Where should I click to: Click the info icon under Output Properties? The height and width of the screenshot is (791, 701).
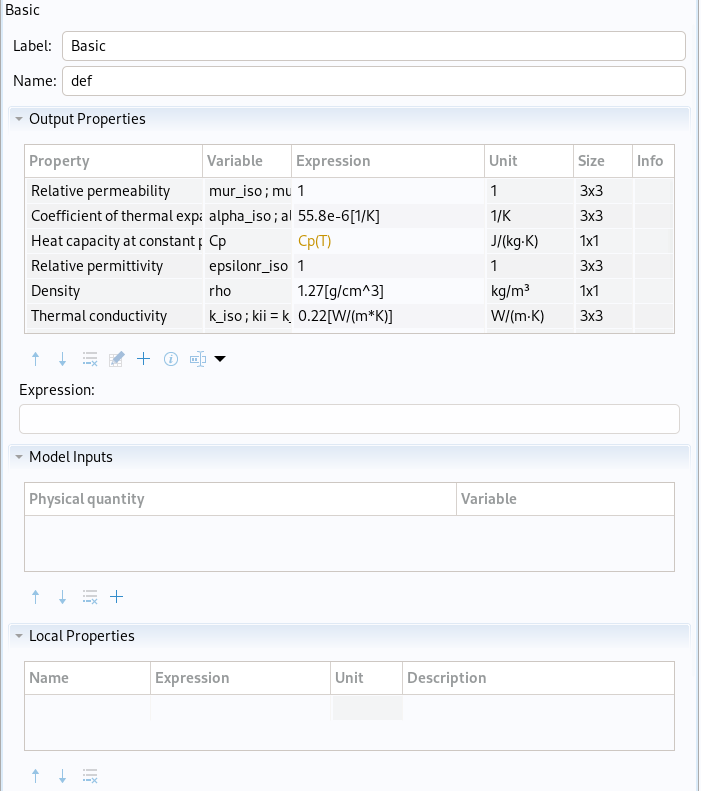coord(170,359)
